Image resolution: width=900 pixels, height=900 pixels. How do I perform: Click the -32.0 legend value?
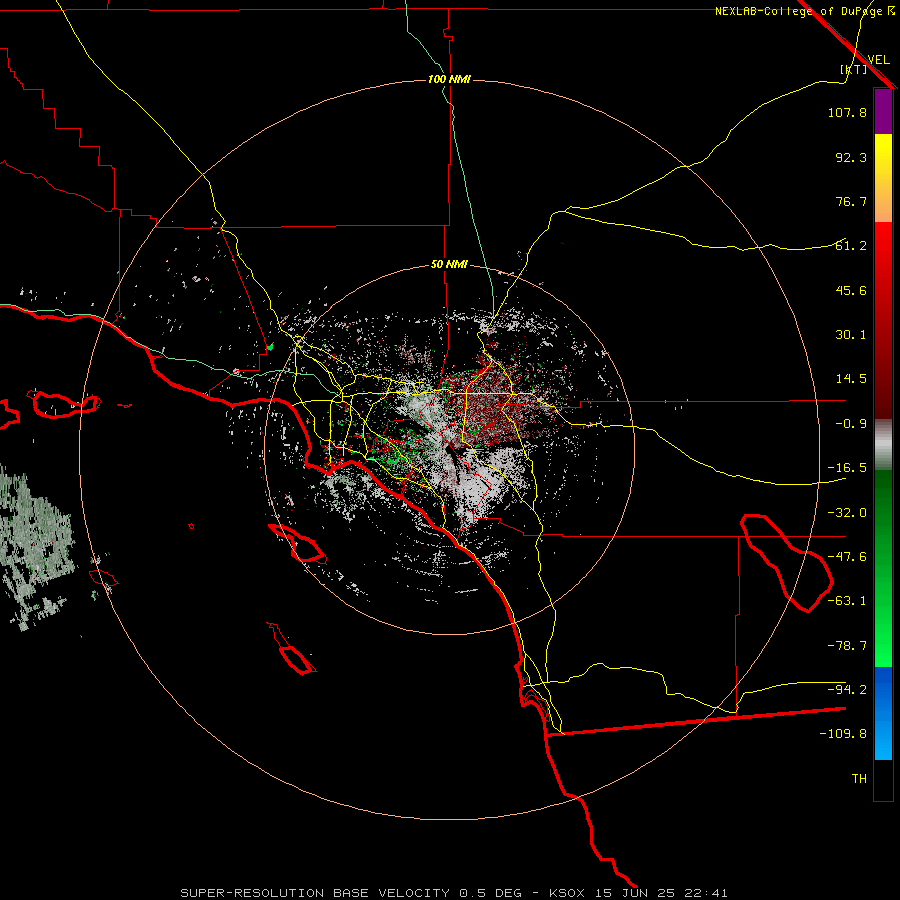(847, 513)
